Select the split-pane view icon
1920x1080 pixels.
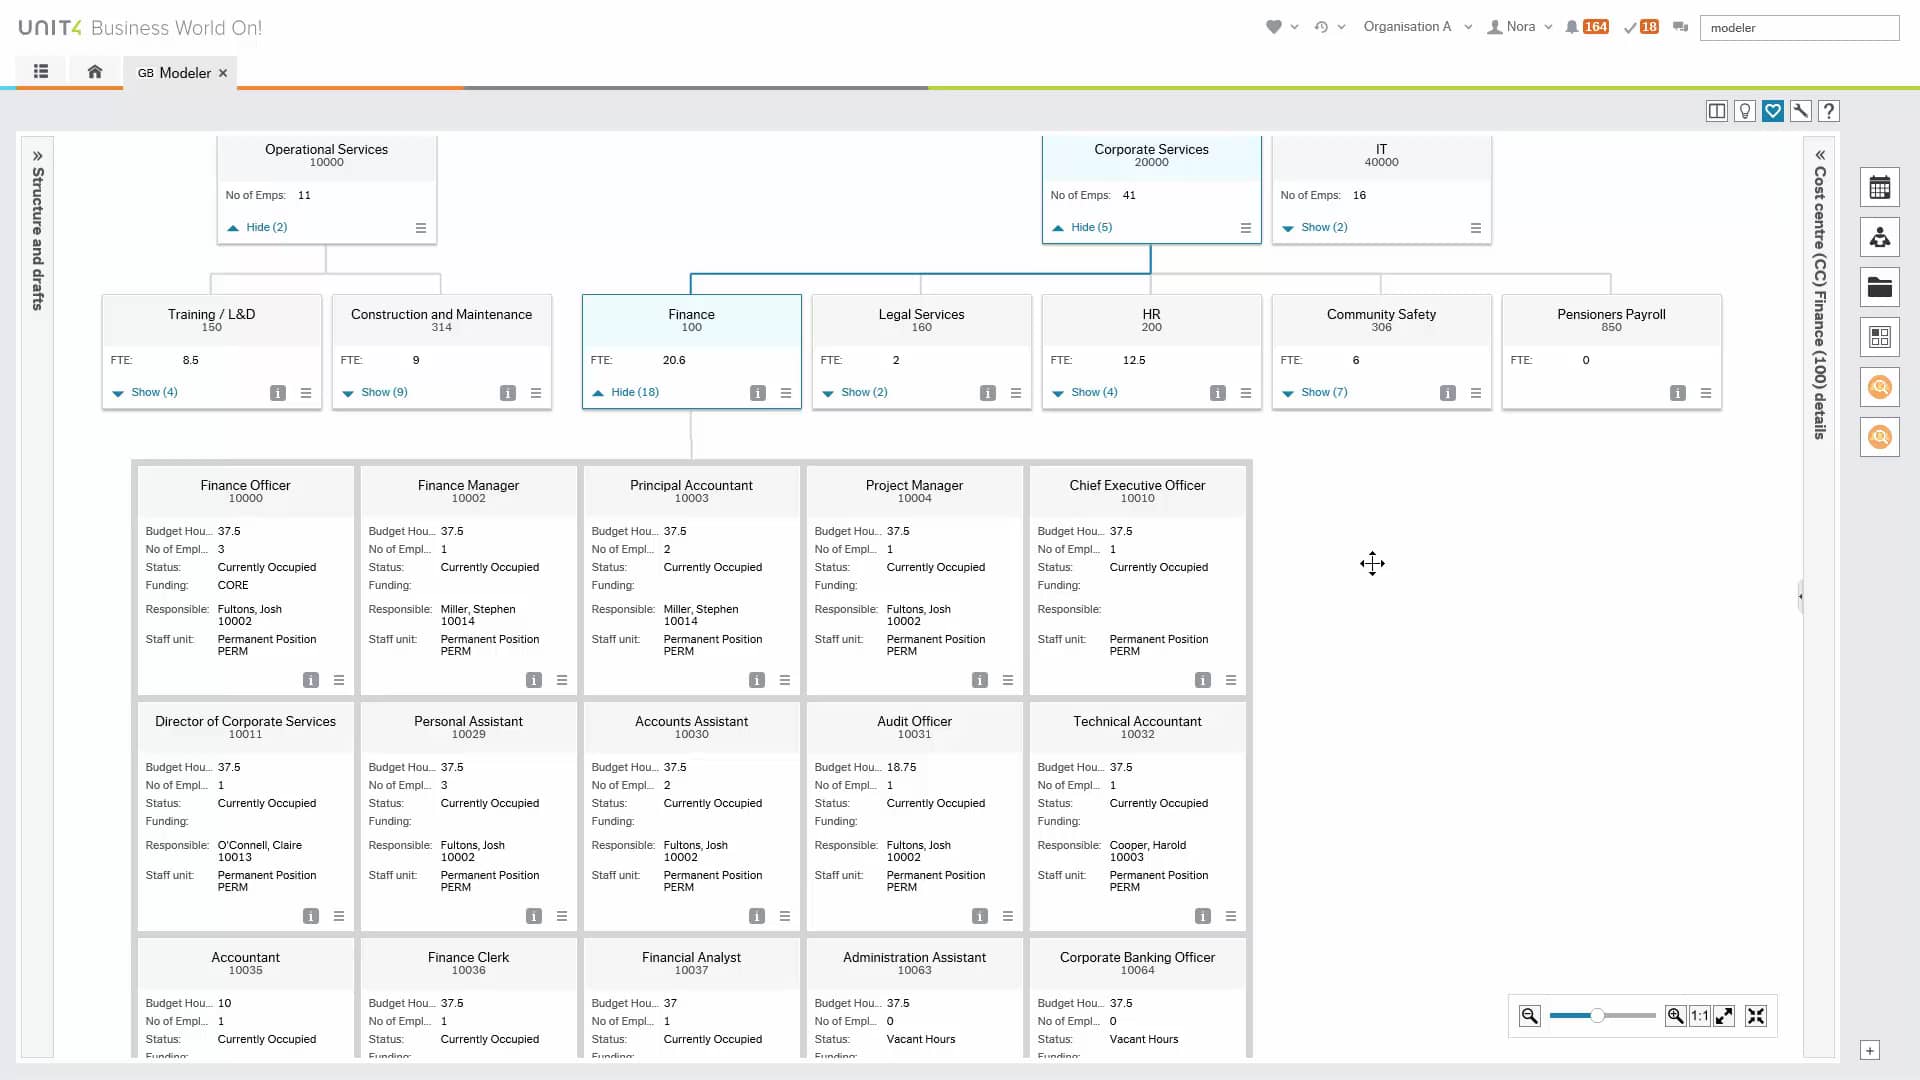pos(1717,111)
